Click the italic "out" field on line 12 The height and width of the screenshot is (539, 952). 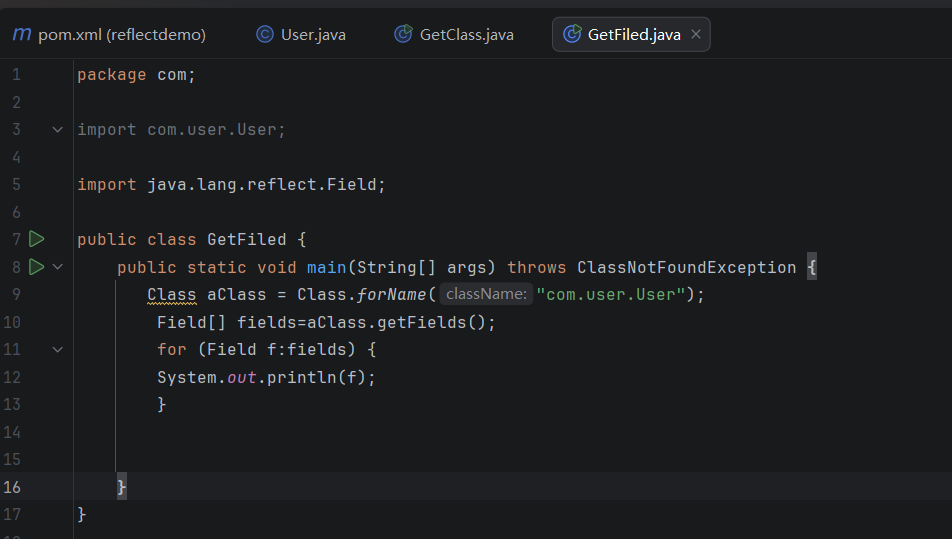coord(242,378)
